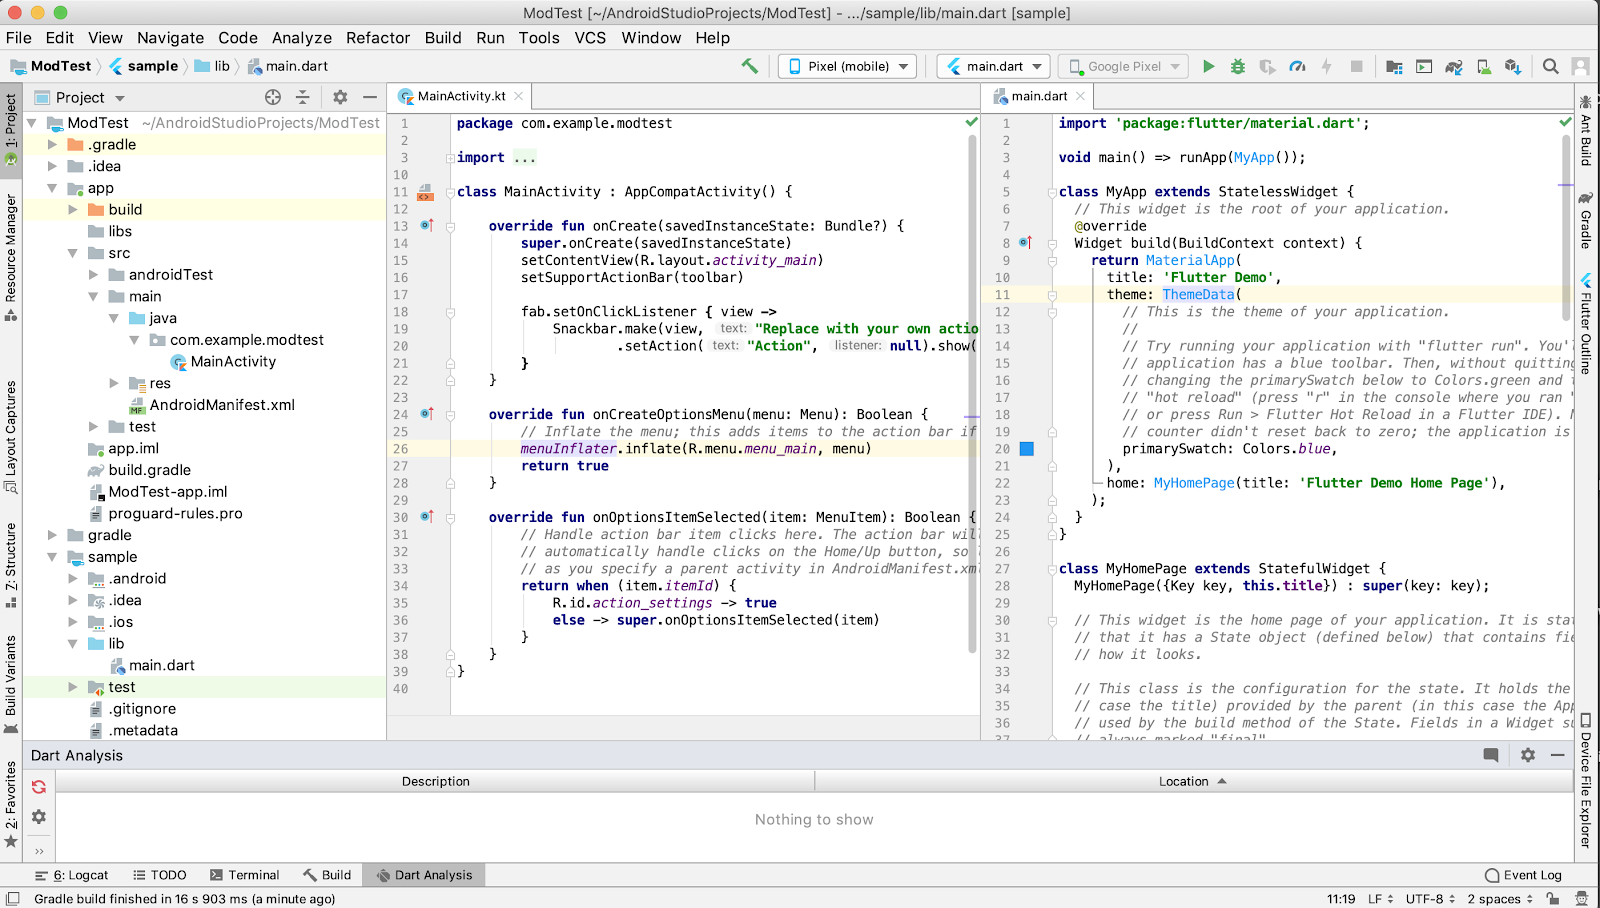This screenshot has width=1600, height=908.
Task: Open the Terminal tool window
Action: click(x=244, y=875)
